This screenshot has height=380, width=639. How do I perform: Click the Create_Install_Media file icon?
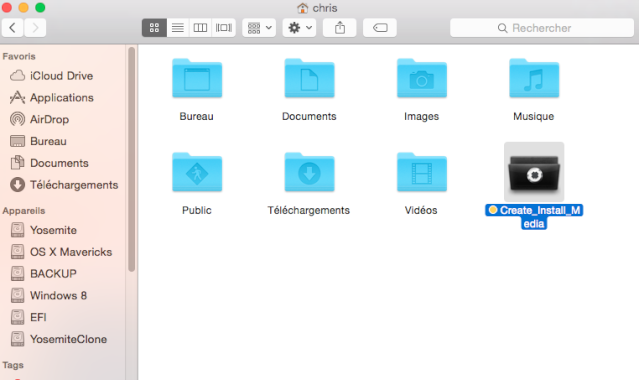point(534,172)
